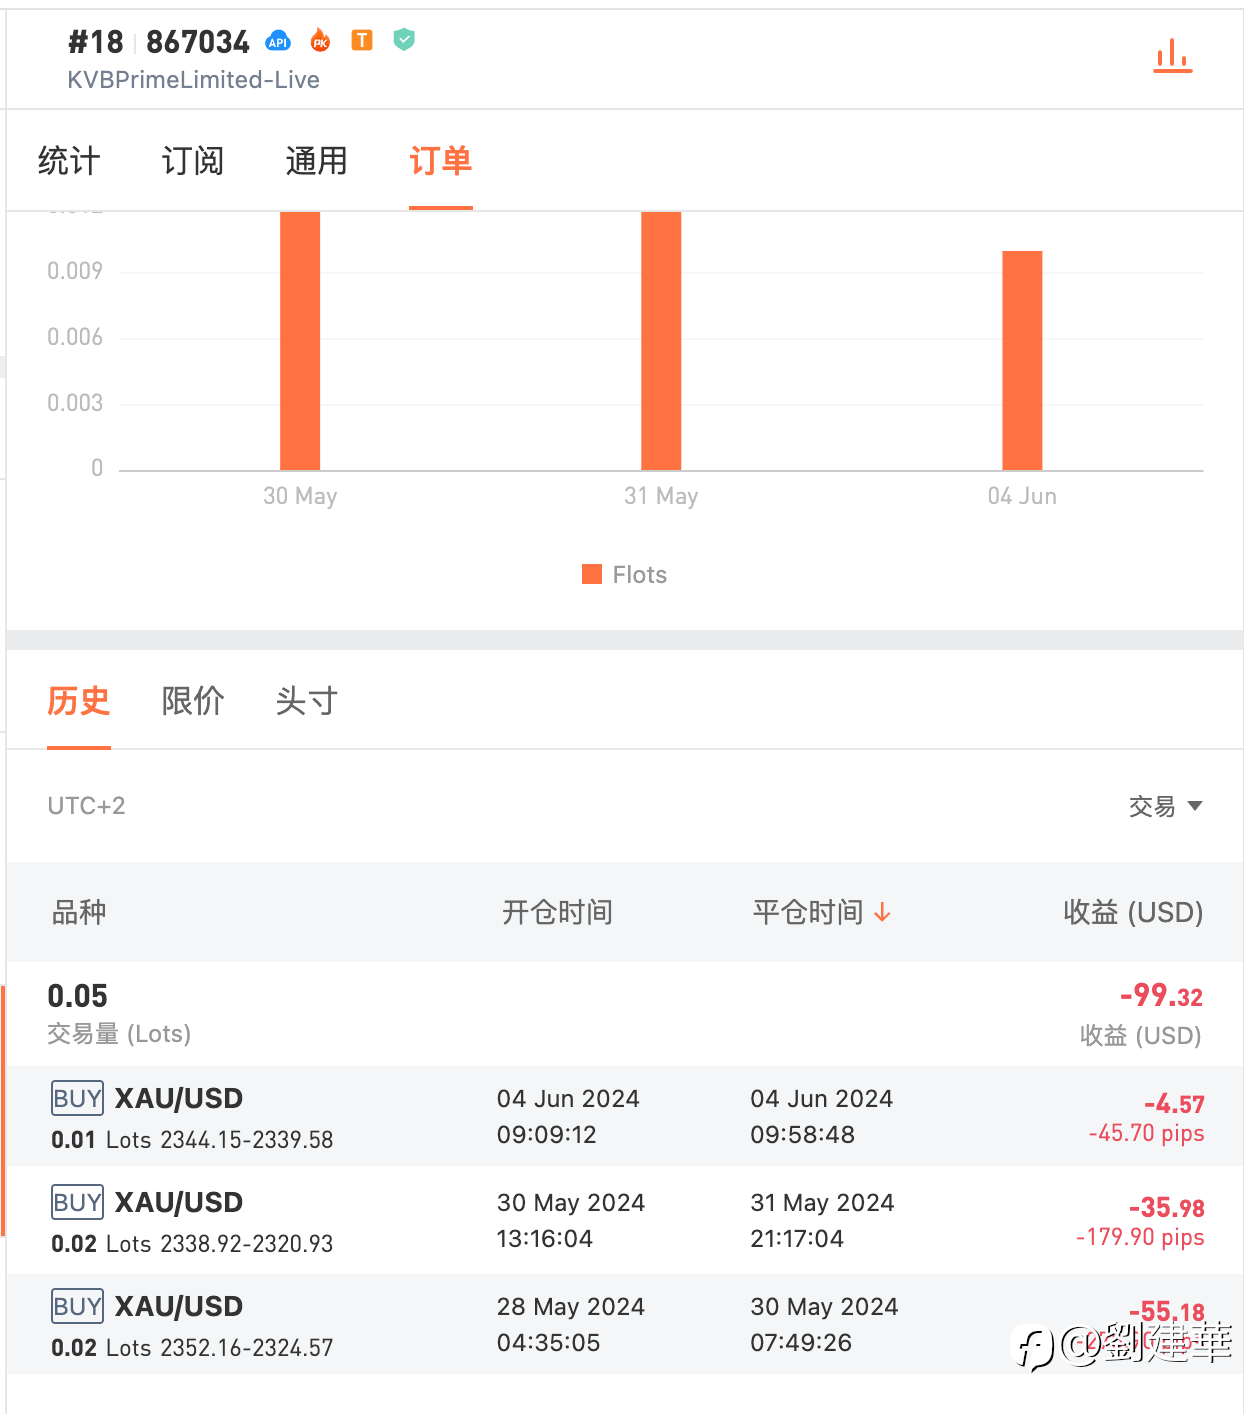
Task: Open the 限价 sub-tab
Action: tap(193, 701)
